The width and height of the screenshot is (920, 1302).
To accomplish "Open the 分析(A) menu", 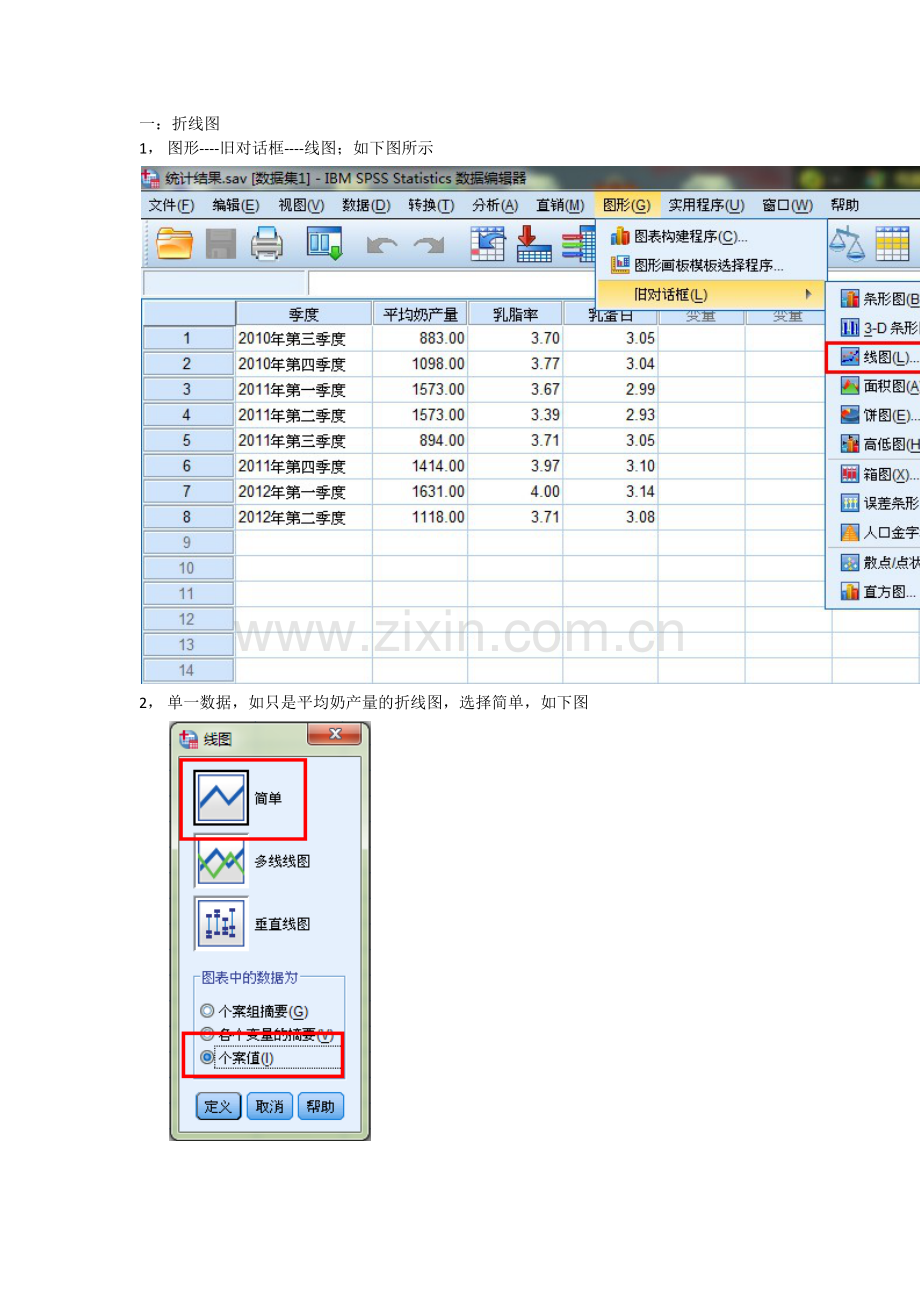I will [495, 205].
